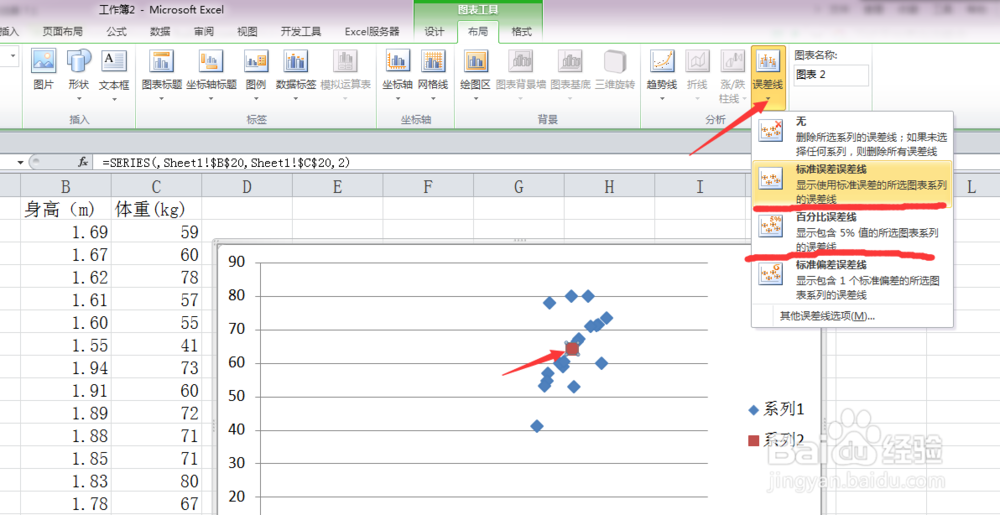This screenshot has height=515, width=1000.
Task: Click the fx insert function icon
Action: 83,163
